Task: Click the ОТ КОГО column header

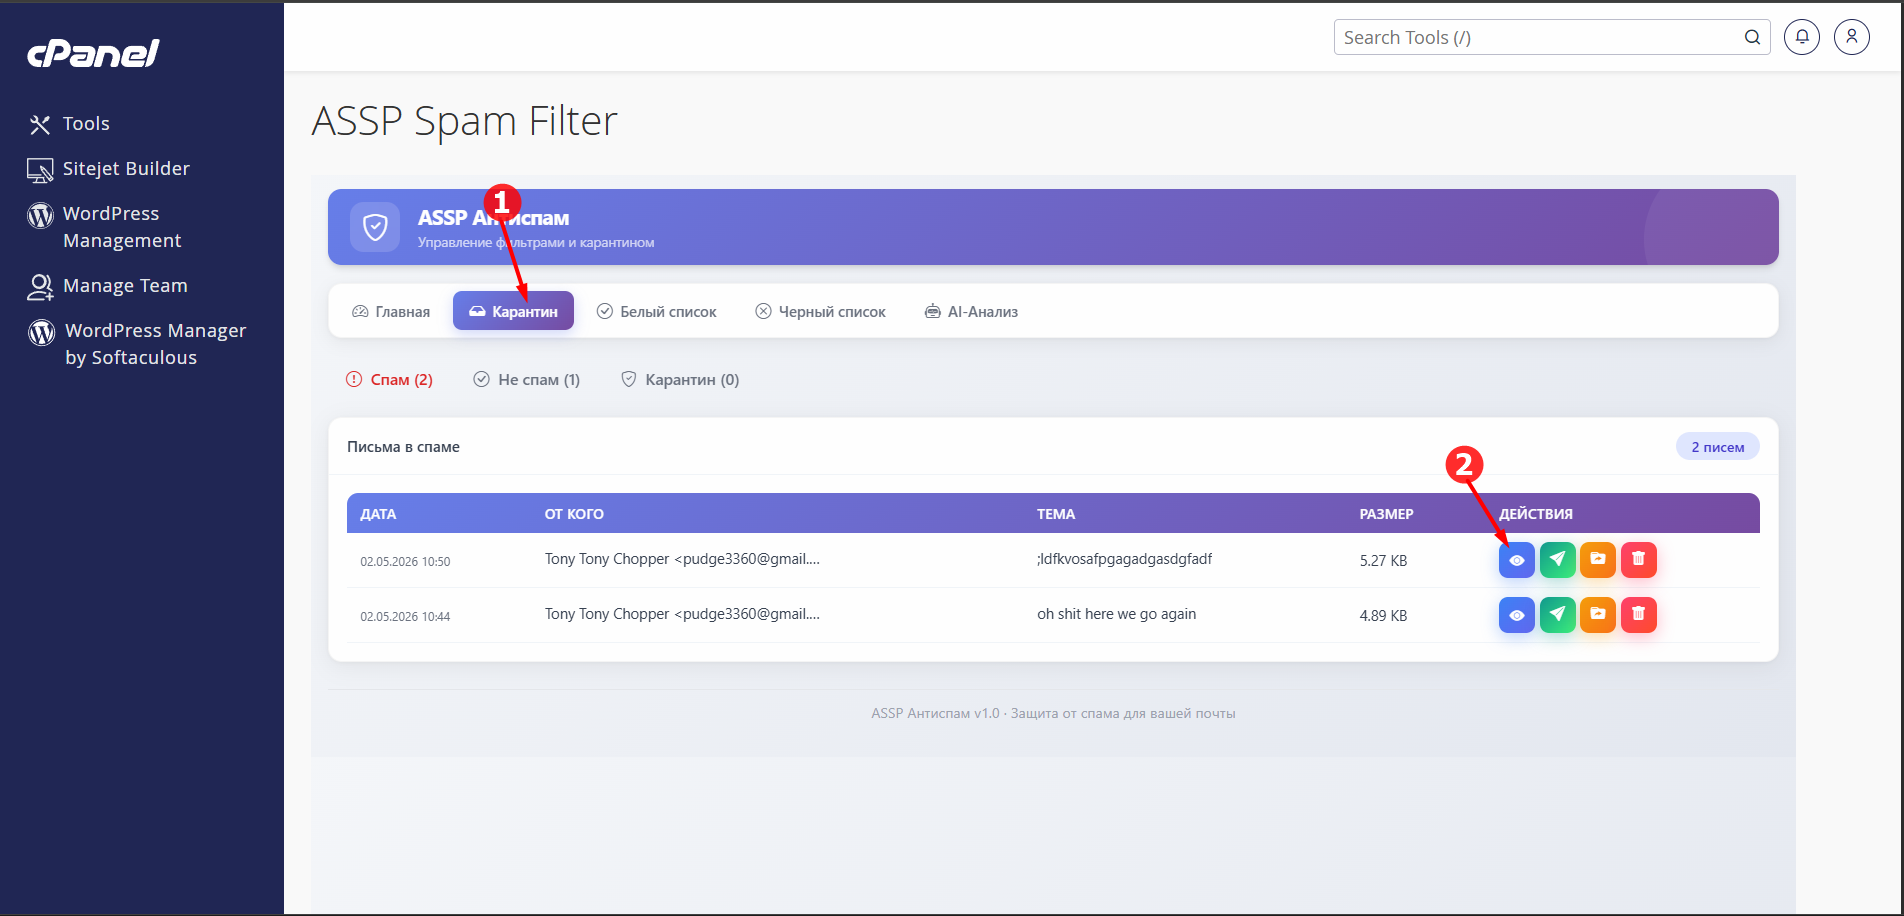Action: pyautogui.click(x=574, y=514)
